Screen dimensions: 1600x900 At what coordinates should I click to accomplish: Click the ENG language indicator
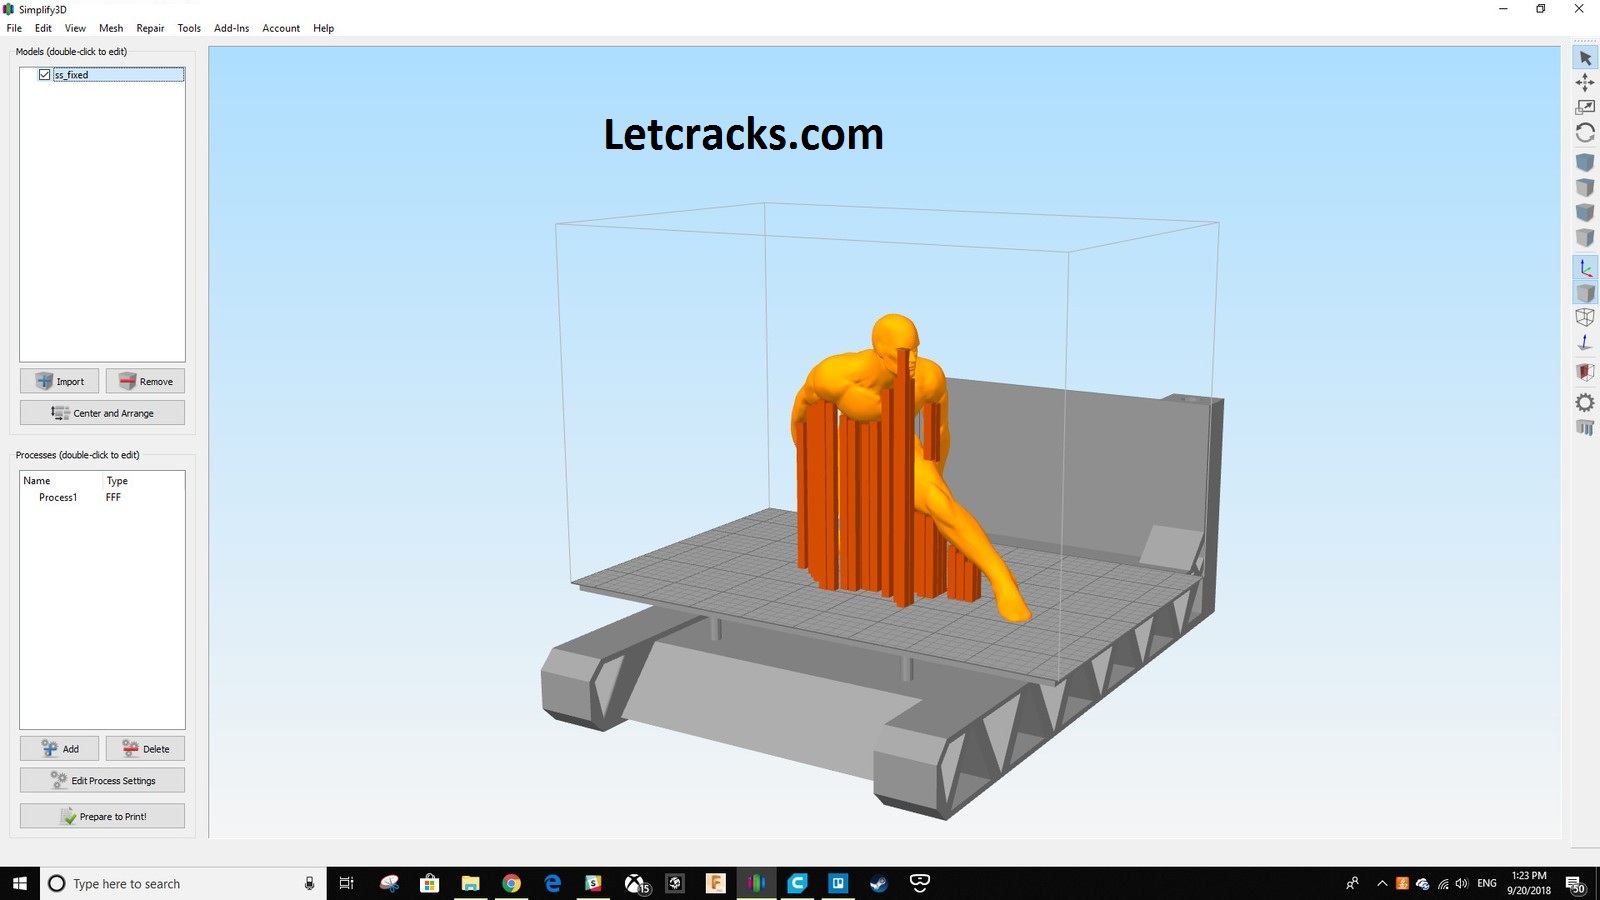point(1487,883)
